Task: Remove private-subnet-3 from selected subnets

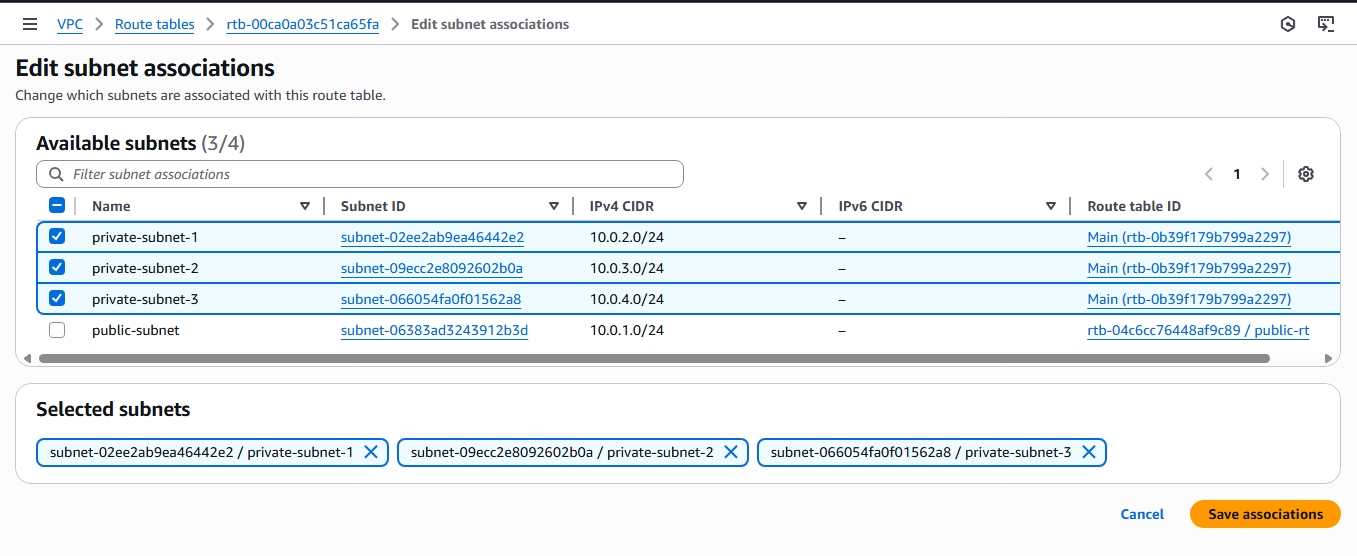Action: (1088, 452)
